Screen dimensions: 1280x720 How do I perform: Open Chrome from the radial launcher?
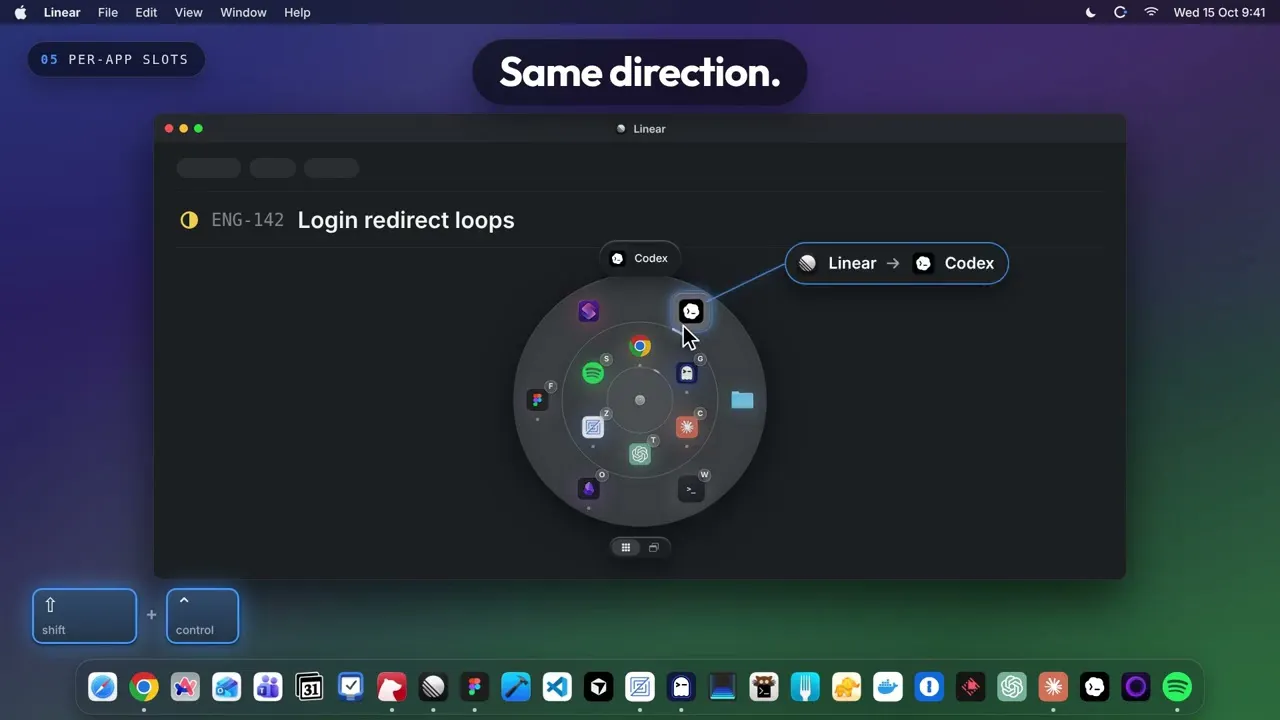pyautogui.click(x=640, y=346)
